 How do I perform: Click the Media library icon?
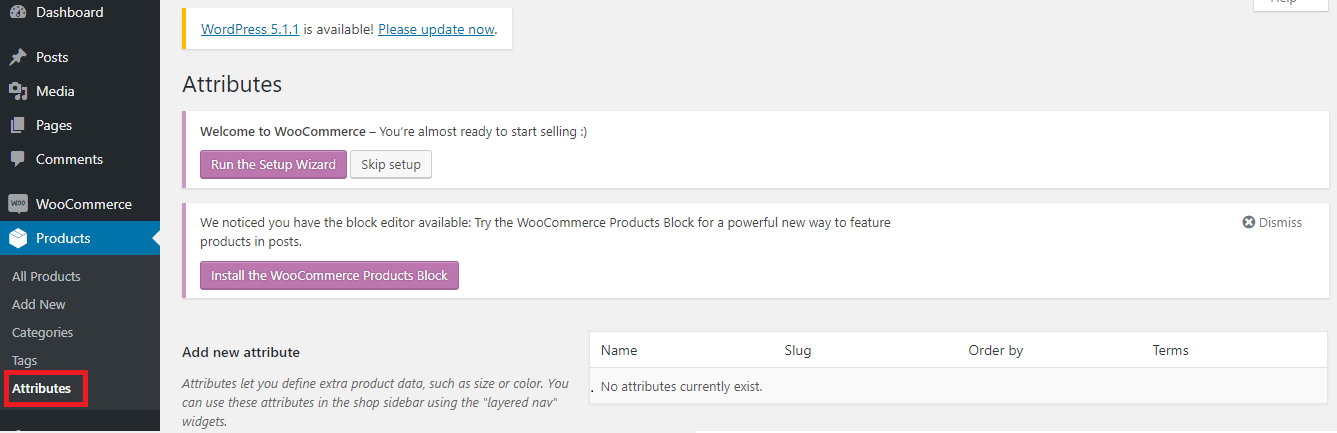tap(18, 91)
